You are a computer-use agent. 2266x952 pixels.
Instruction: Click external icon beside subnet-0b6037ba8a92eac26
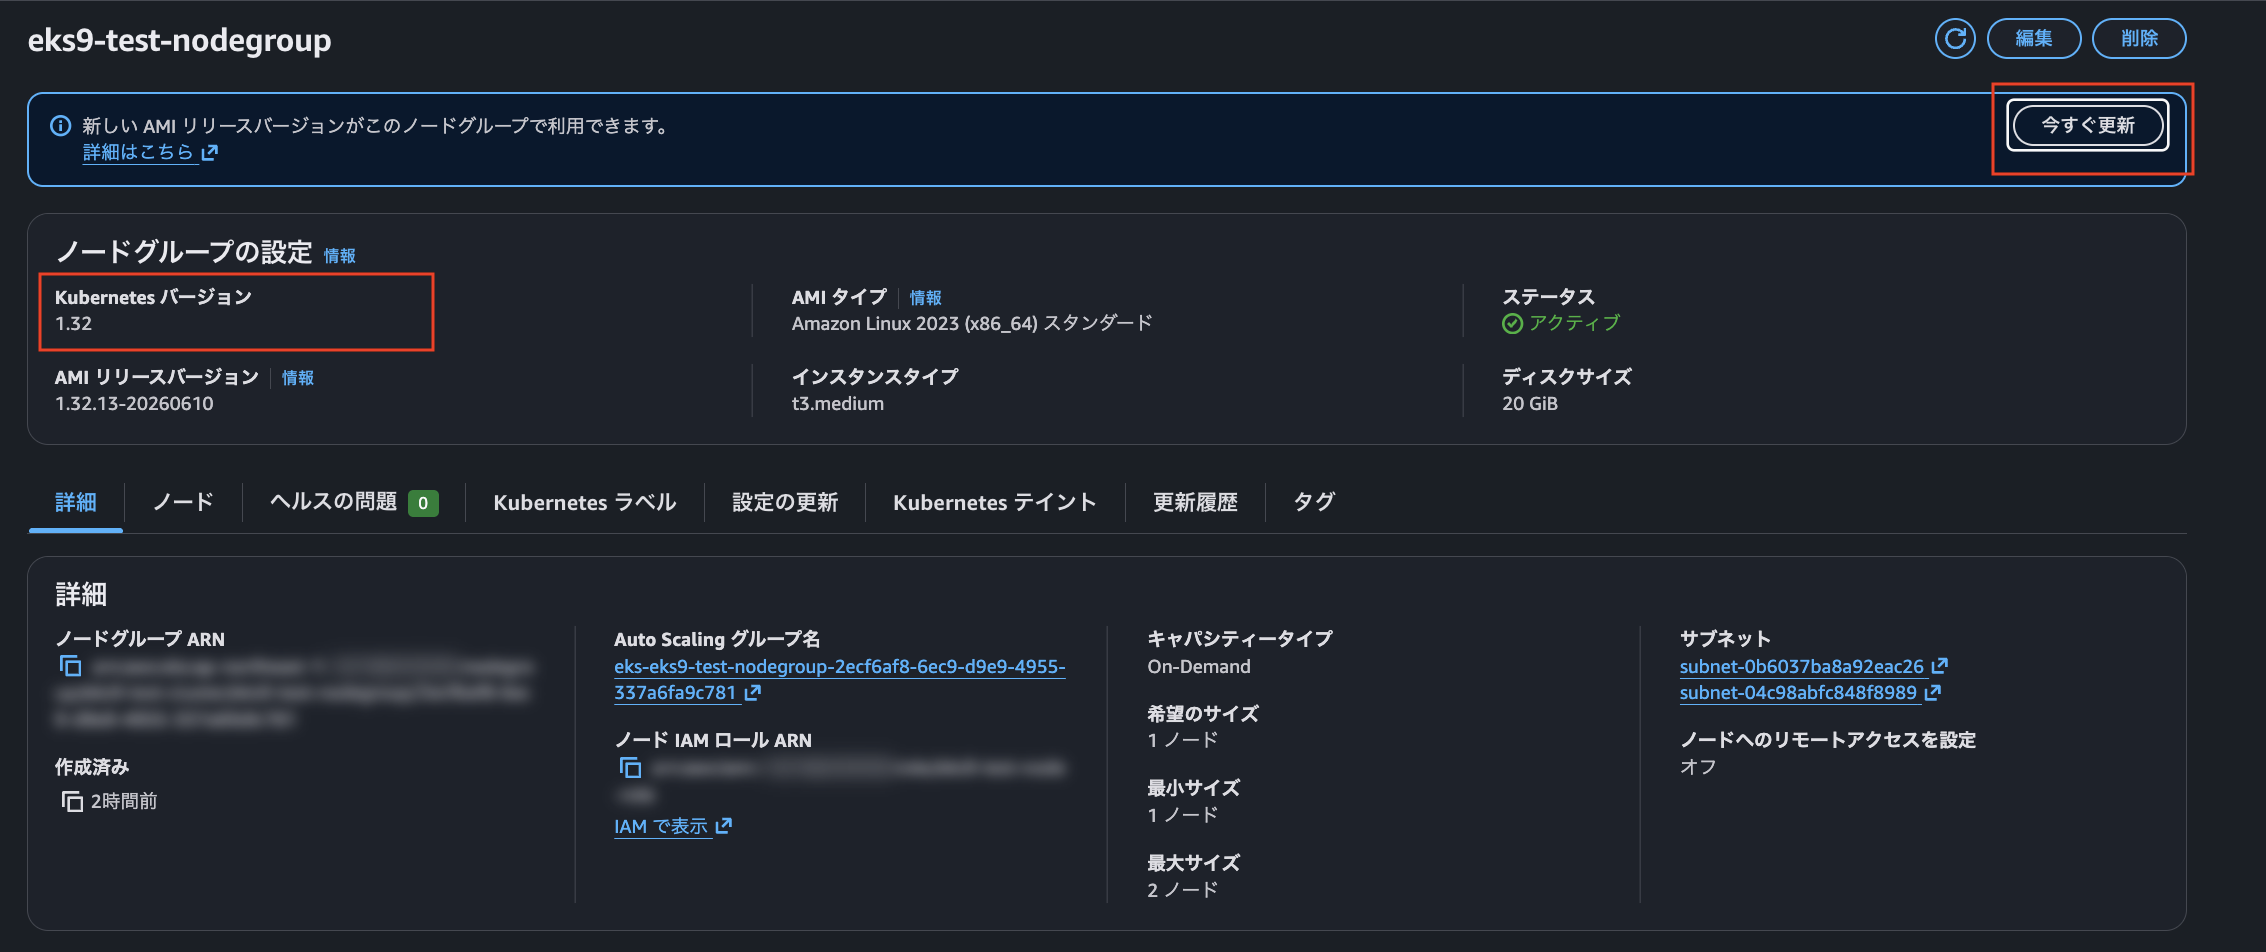click(1939, 666)
